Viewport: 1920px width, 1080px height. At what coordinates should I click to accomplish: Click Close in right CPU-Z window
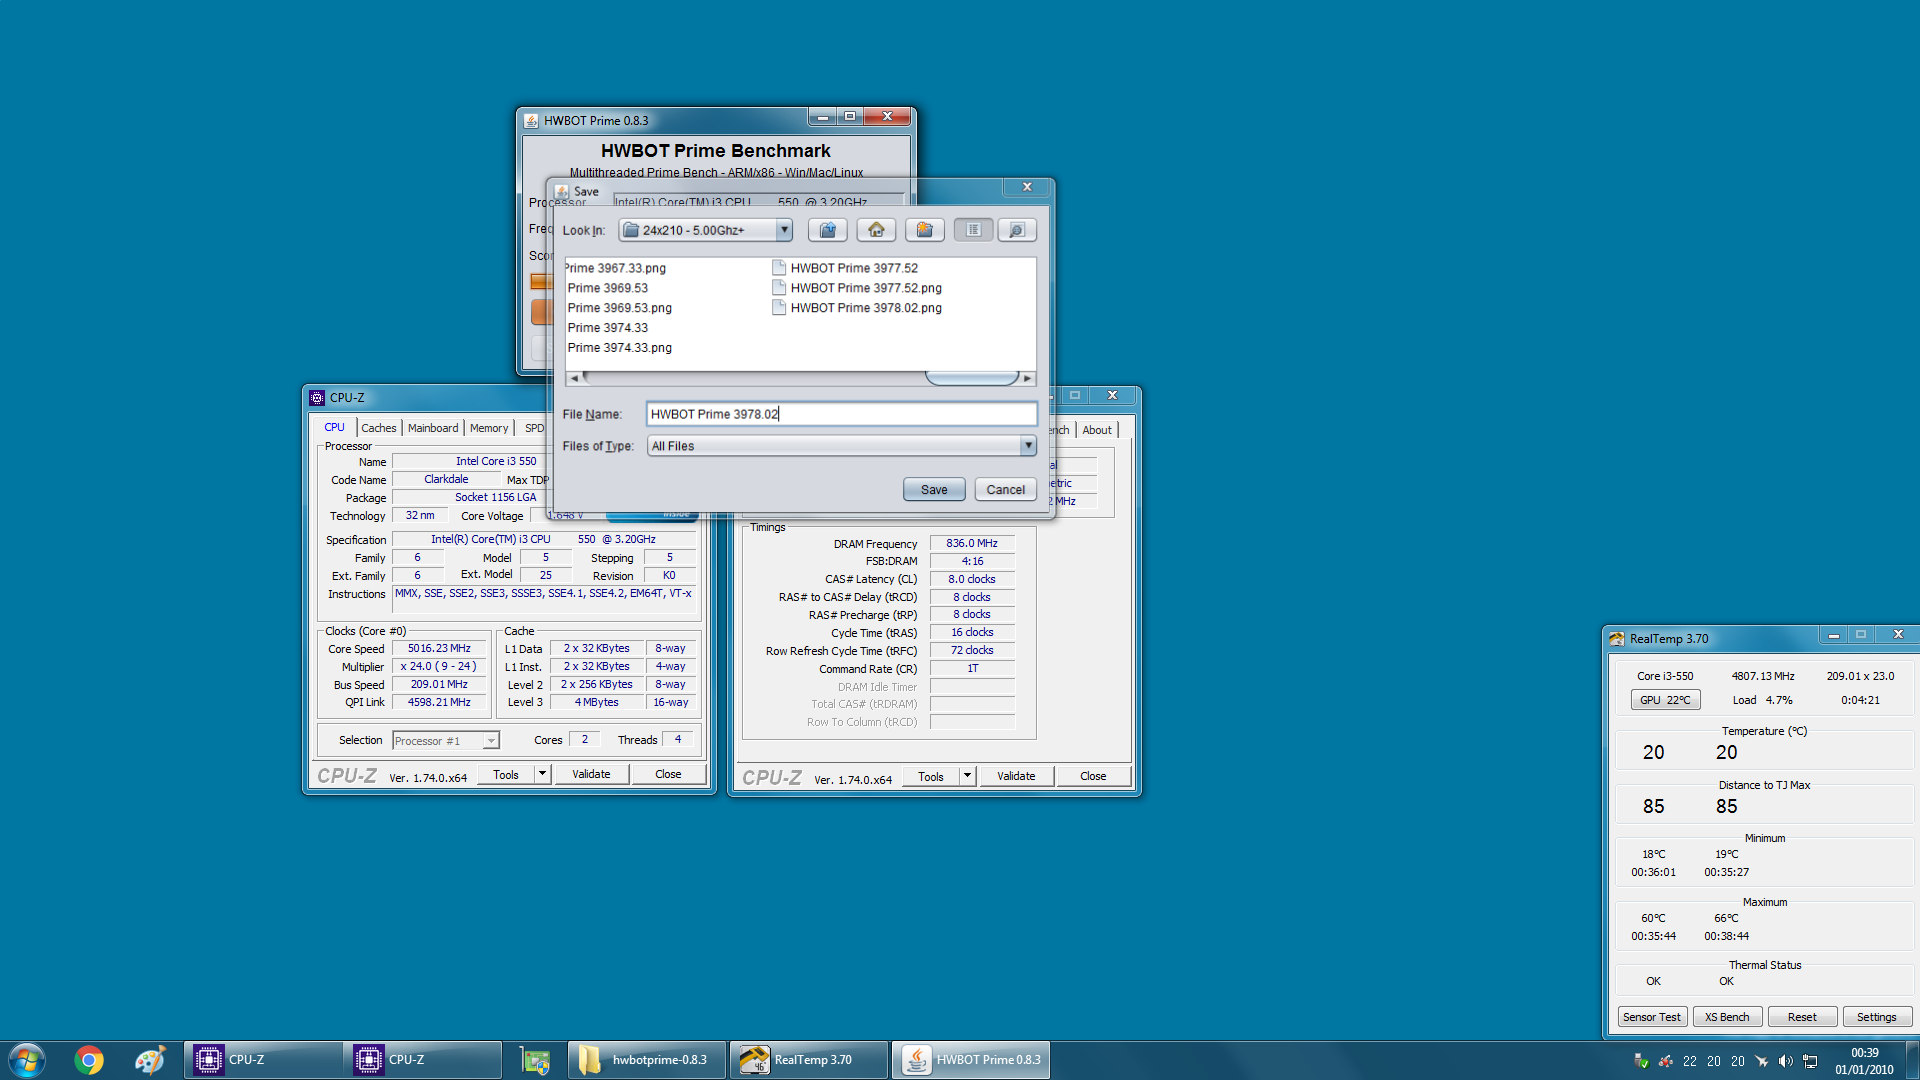[1093, 777]
